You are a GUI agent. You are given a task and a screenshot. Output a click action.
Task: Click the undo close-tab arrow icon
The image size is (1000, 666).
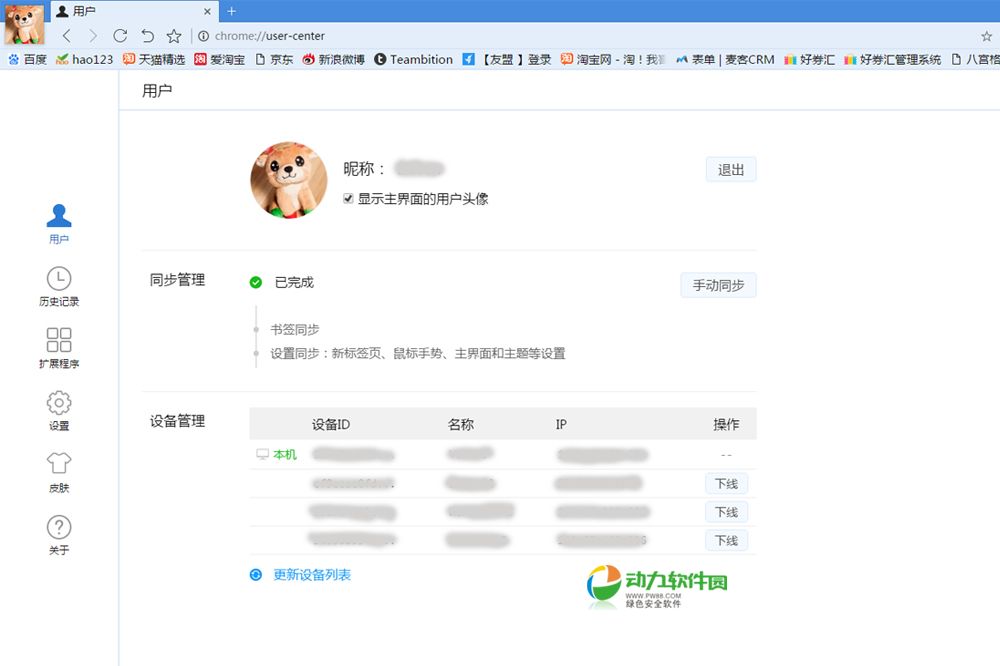tap(147, 36)
